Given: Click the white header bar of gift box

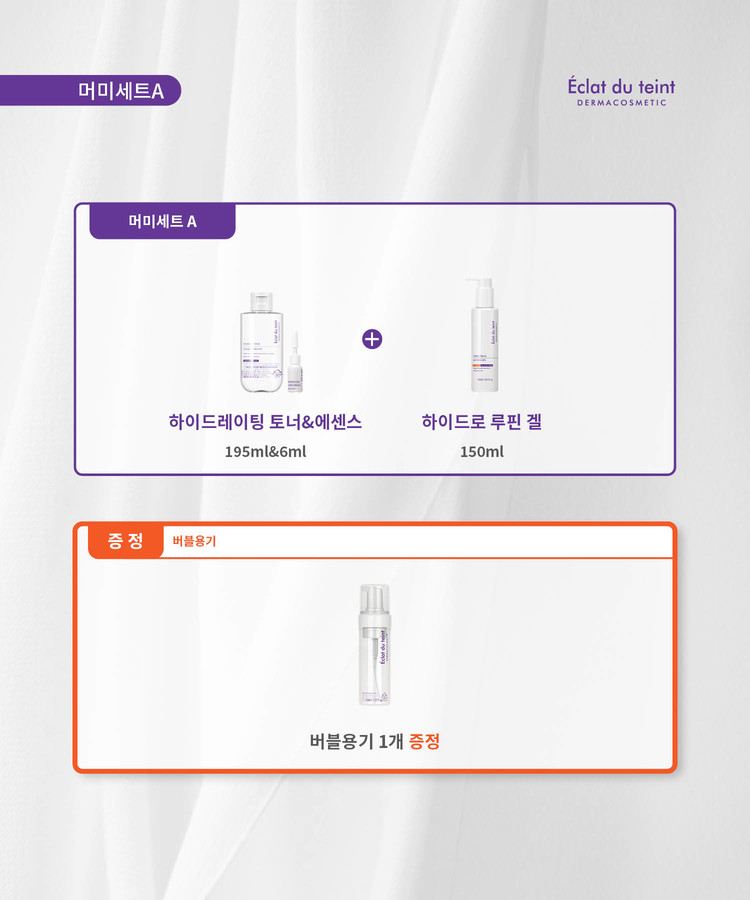Looking at the screenshot, I should pos(418,541).
